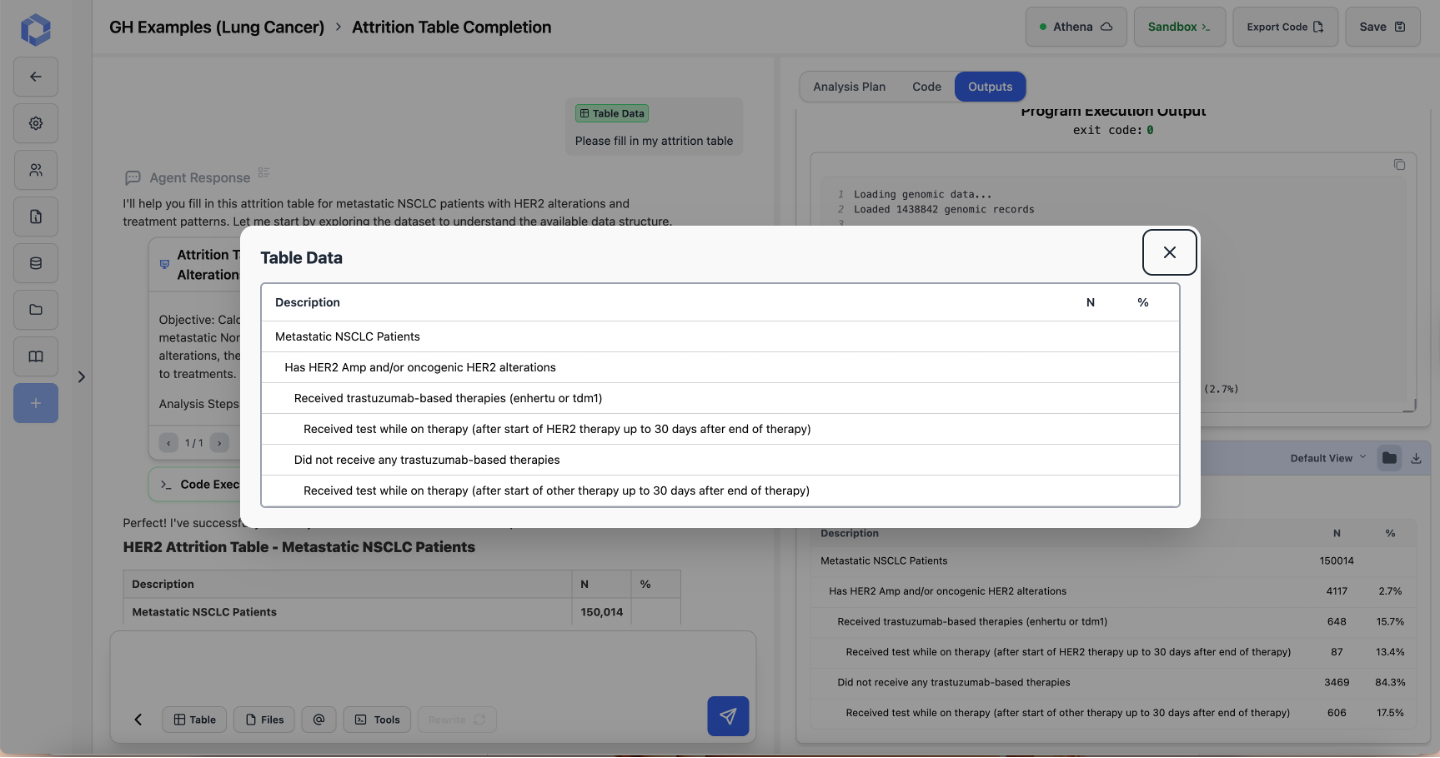Click the back arrow in left sidebar
1440x758 pixels.
tap(36, 77)
